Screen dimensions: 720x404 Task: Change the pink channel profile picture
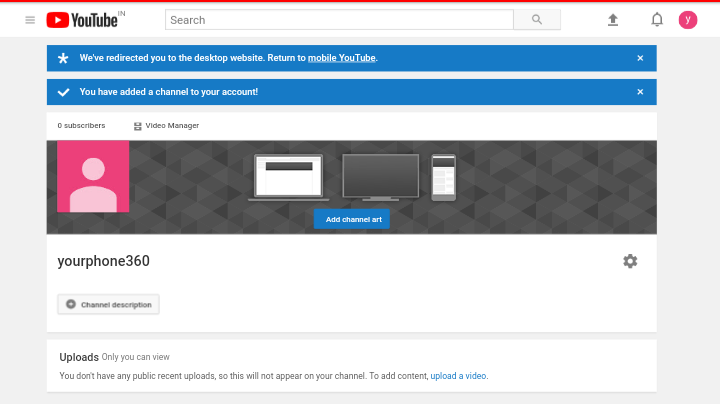pyautogui.click(x=93, y=177)
